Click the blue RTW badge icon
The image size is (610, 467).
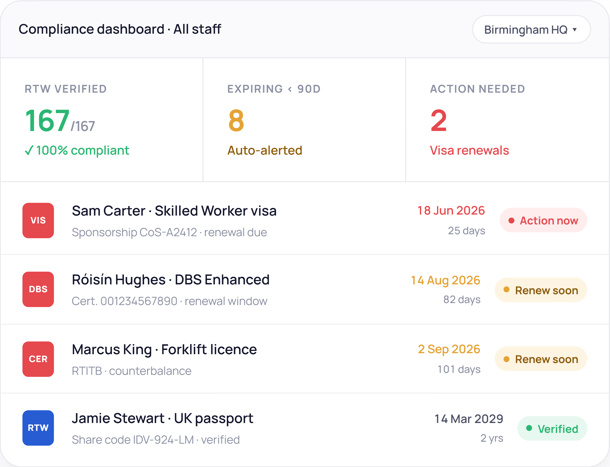coord(38,428)
